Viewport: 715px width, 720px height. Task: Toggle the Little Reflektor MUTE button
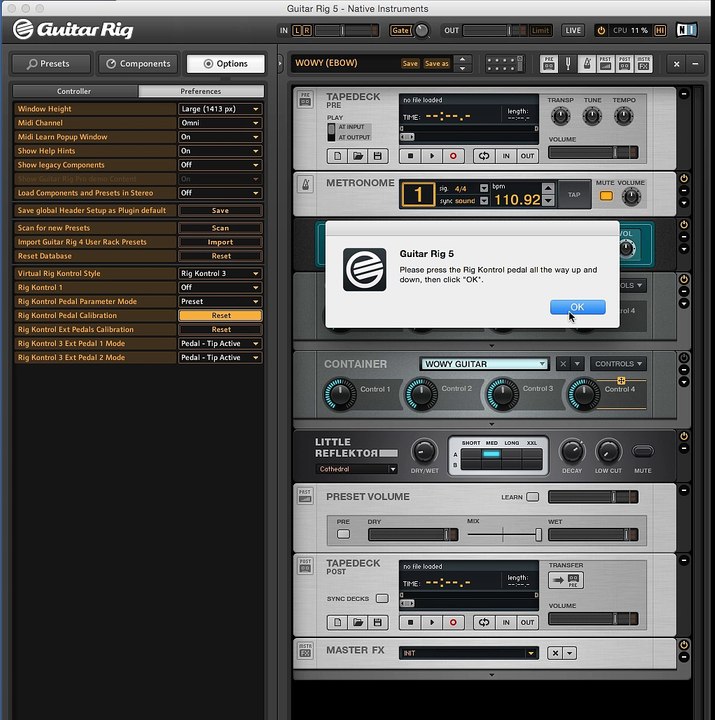point(643,451)
